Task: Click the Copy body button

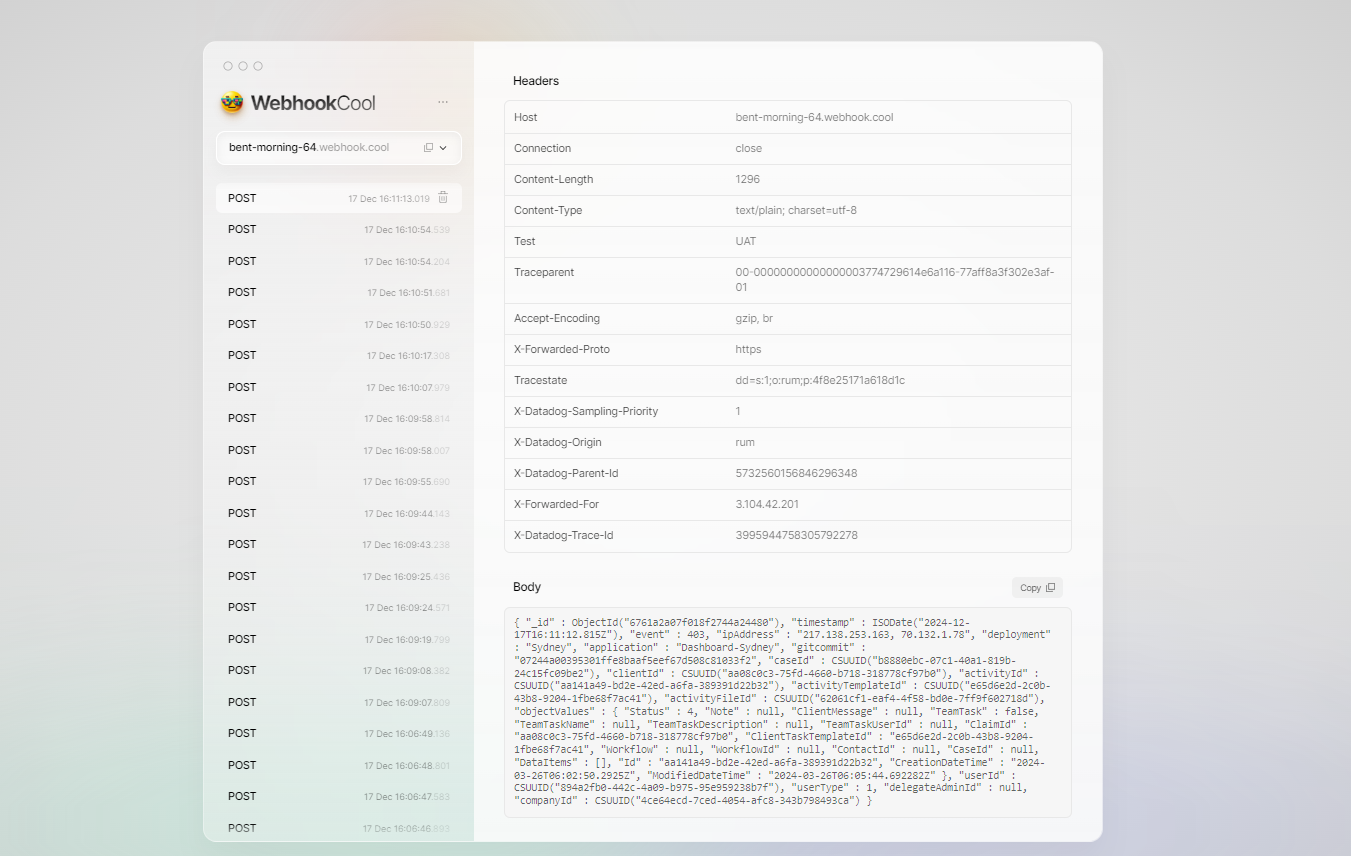Action: 1037,588
